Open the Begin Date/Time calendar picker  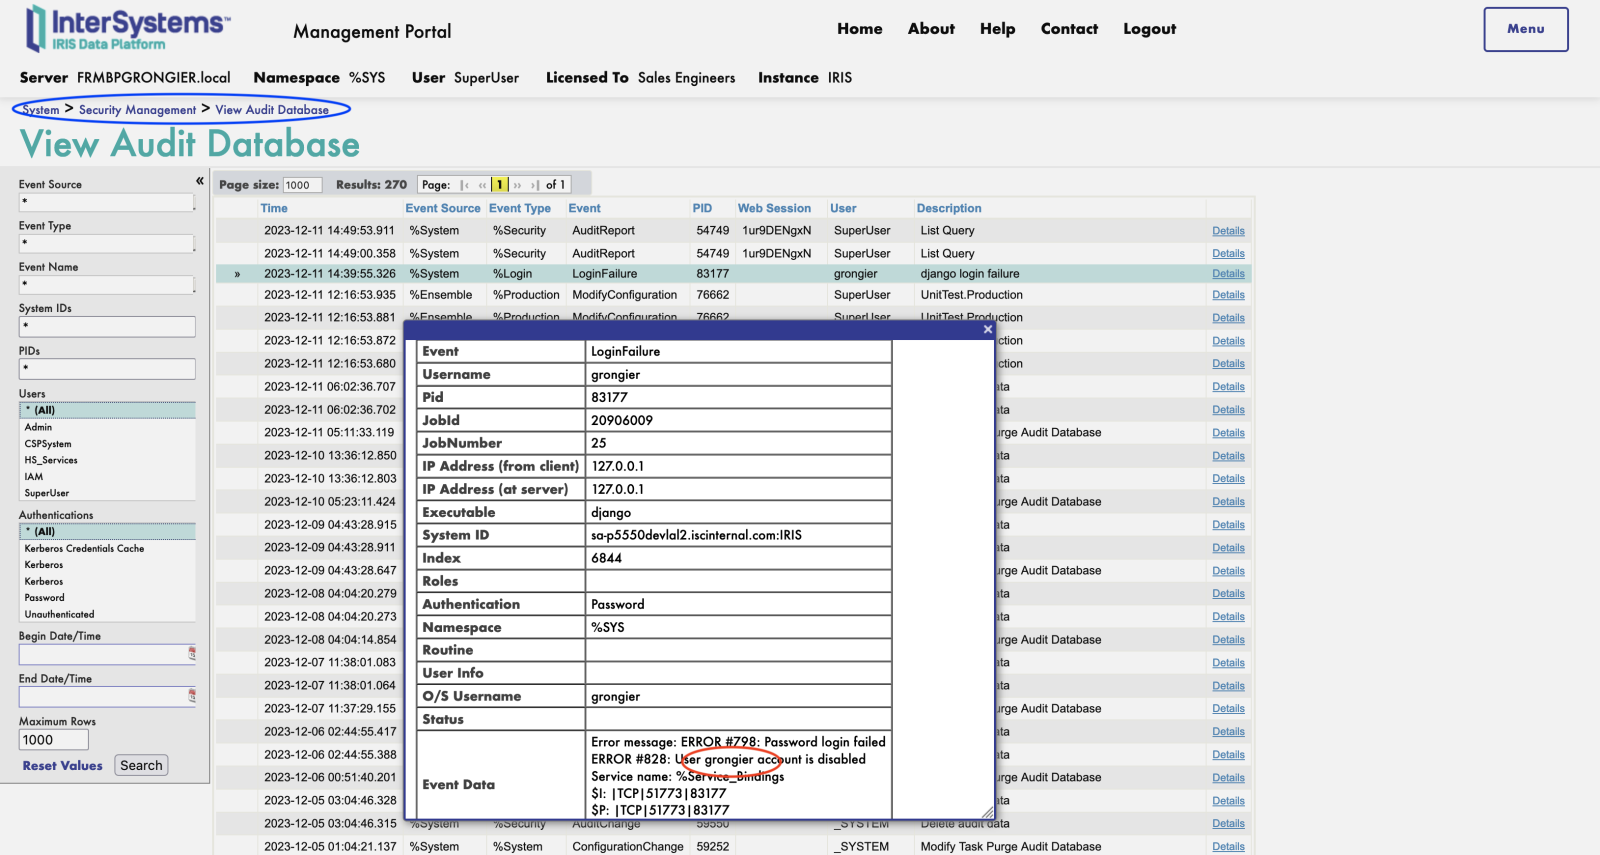coord(192,654)
